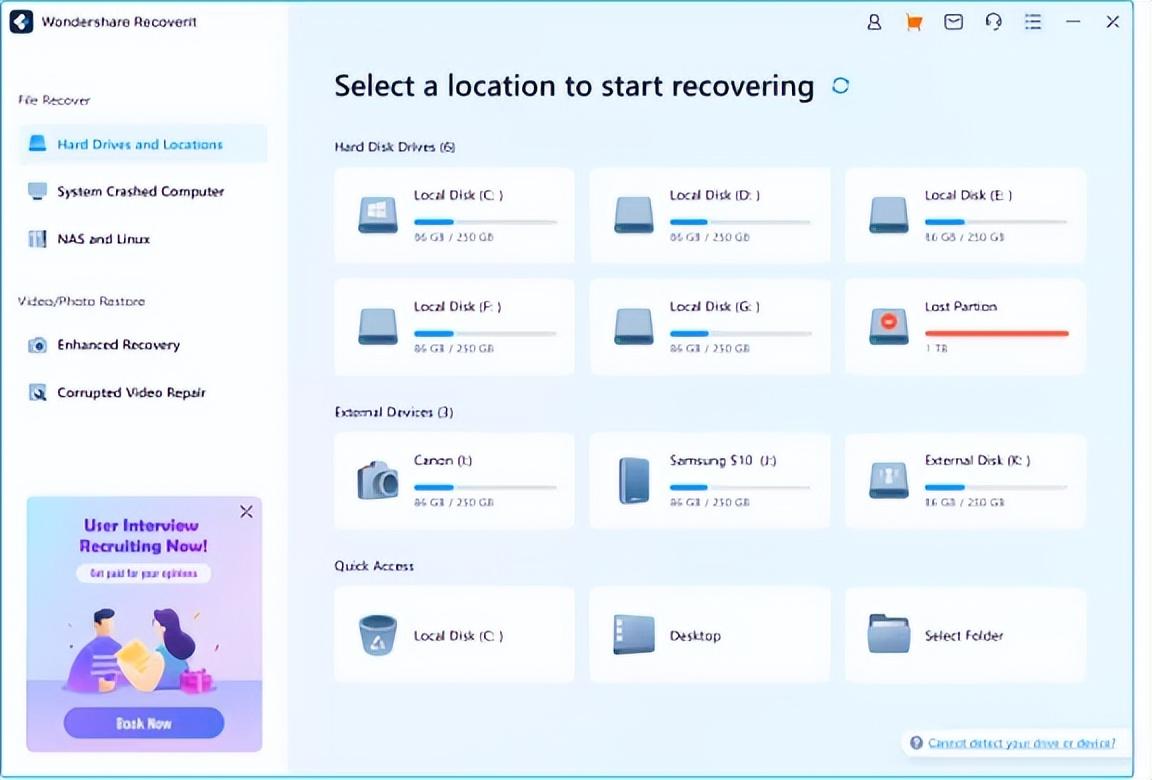Screen dimensions: 1152x780
Task: Select the Recycle Bin quick access tile
Action: click(454, 635)
